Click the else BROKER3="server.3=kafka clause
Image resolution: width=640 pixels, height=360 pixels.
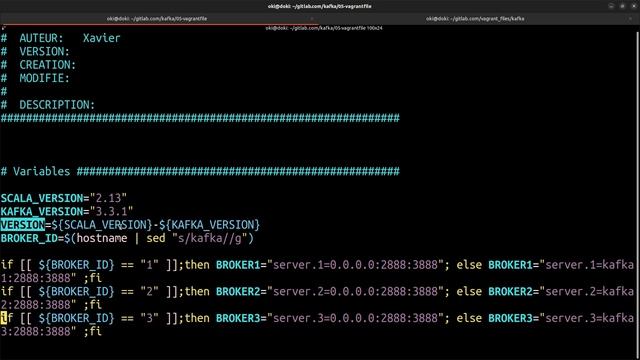[545, 318]
